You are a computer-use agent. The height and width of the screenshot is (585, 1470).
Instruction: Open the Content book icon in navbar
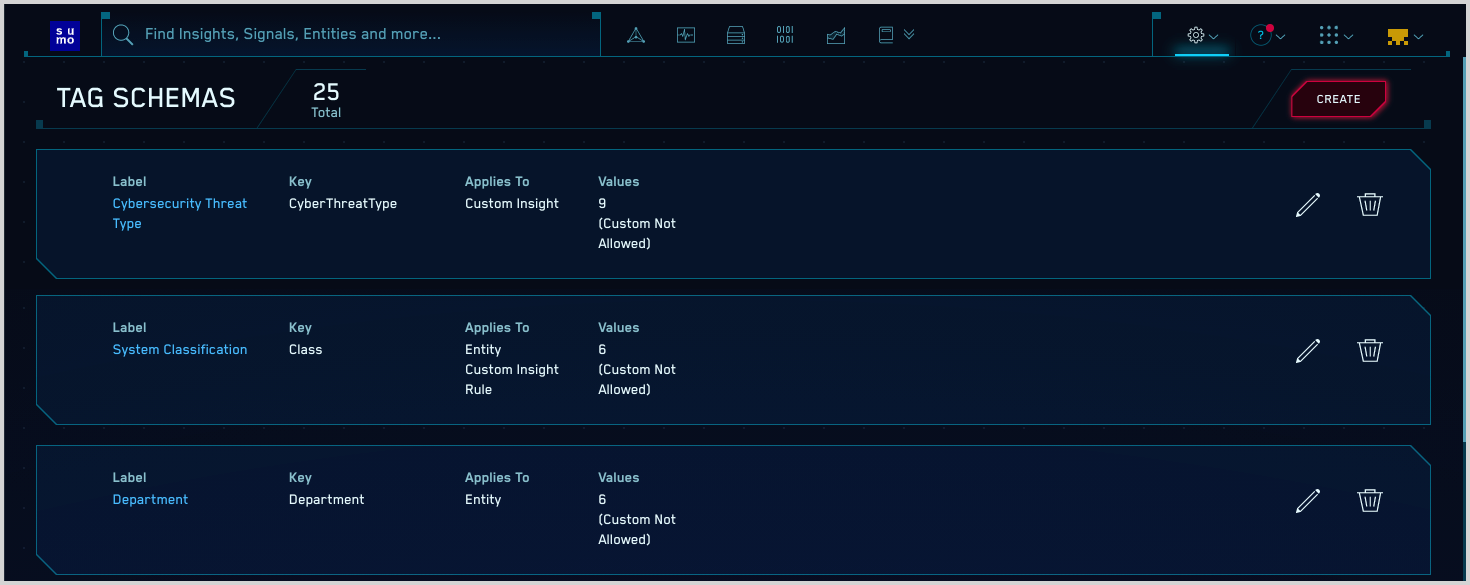tap(885, 35)
